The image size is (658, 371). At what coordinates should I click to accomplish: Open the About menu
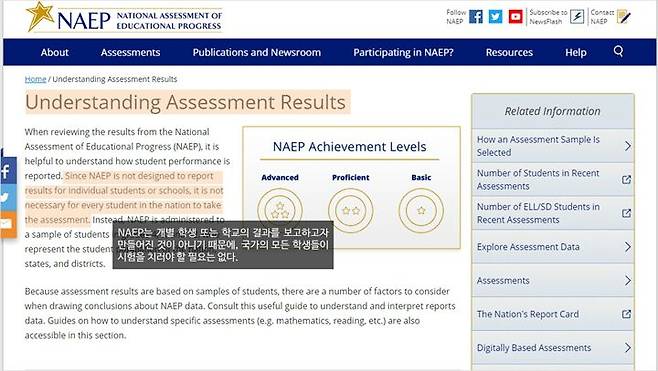[55, 52]
